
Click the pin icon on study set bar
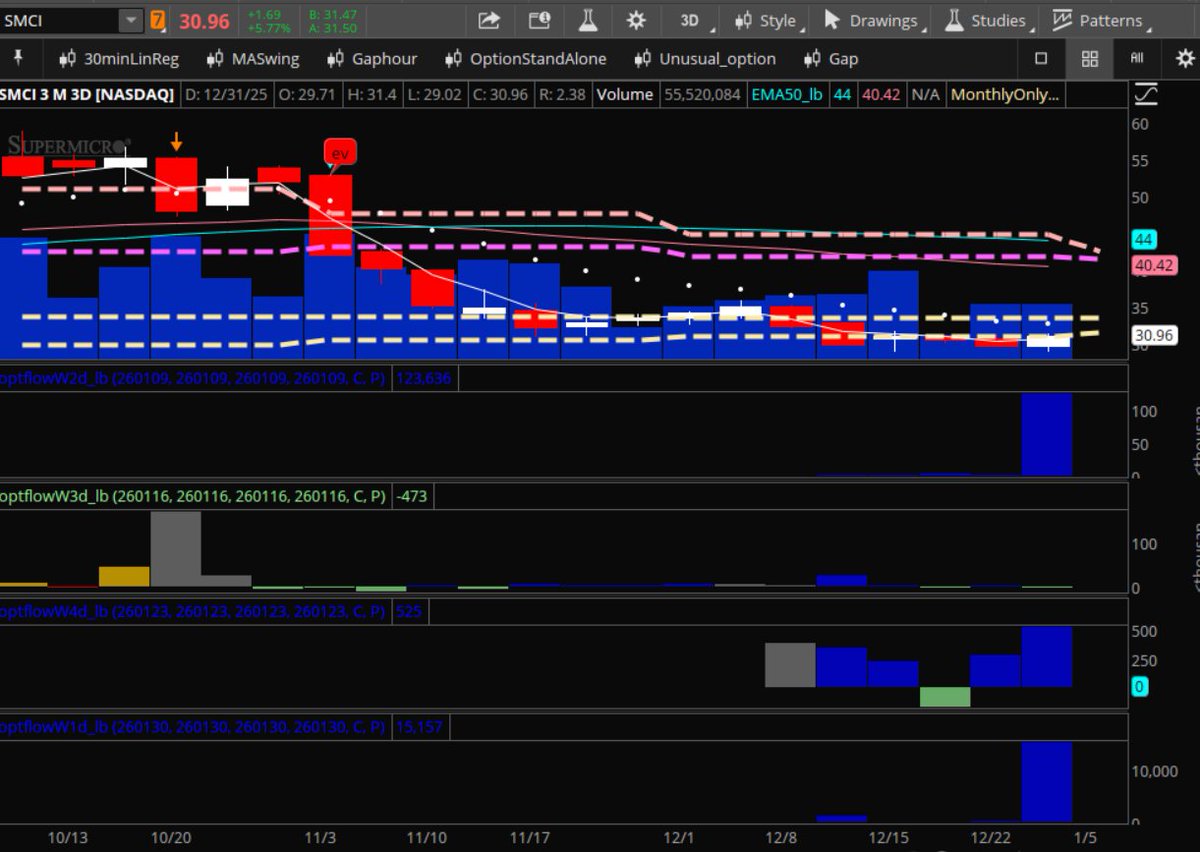tap(17, 58)
